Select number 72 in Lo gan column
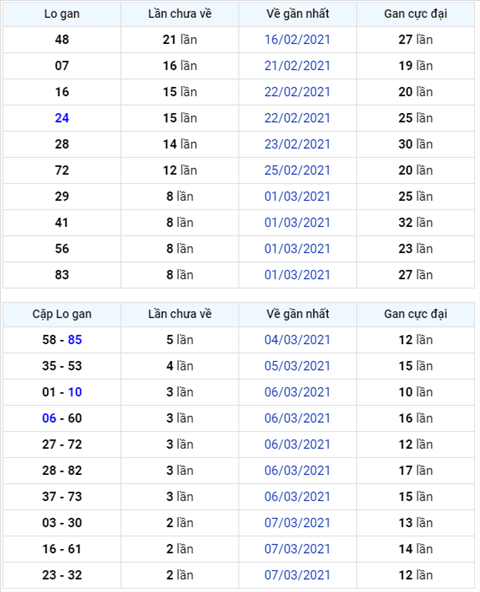Viewport: 480px width, 592px height. tap(62, 170)
